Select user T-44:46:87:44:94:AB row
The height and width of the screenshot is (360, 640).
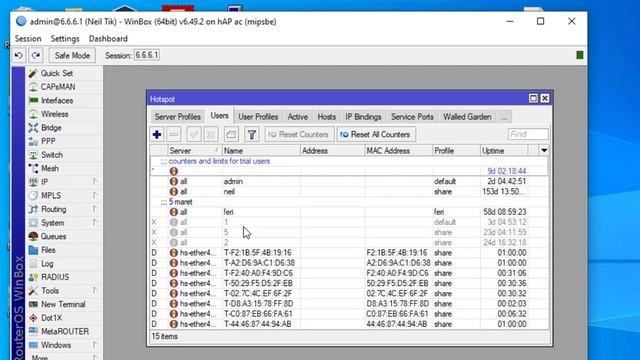point(349,324)
